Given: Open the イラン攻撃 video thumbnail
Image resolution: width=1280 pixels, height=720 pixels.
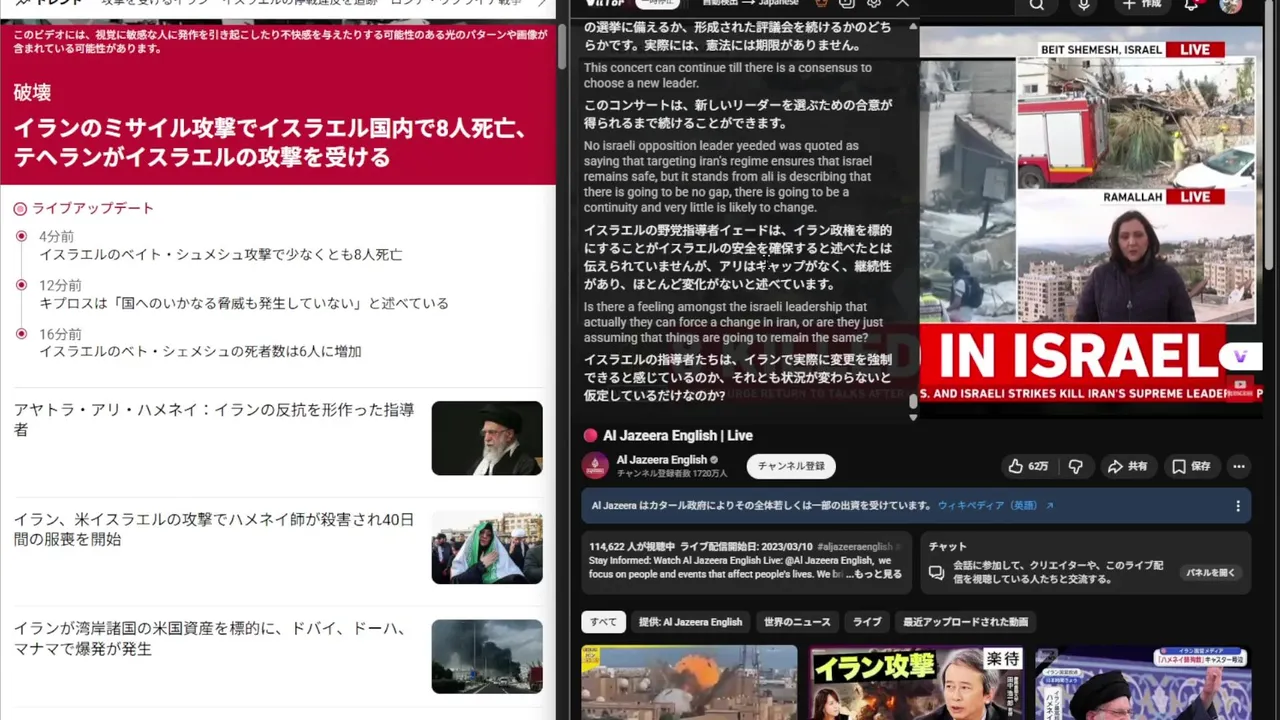Looking at the screenshot, I should click(x=916, y=683).
